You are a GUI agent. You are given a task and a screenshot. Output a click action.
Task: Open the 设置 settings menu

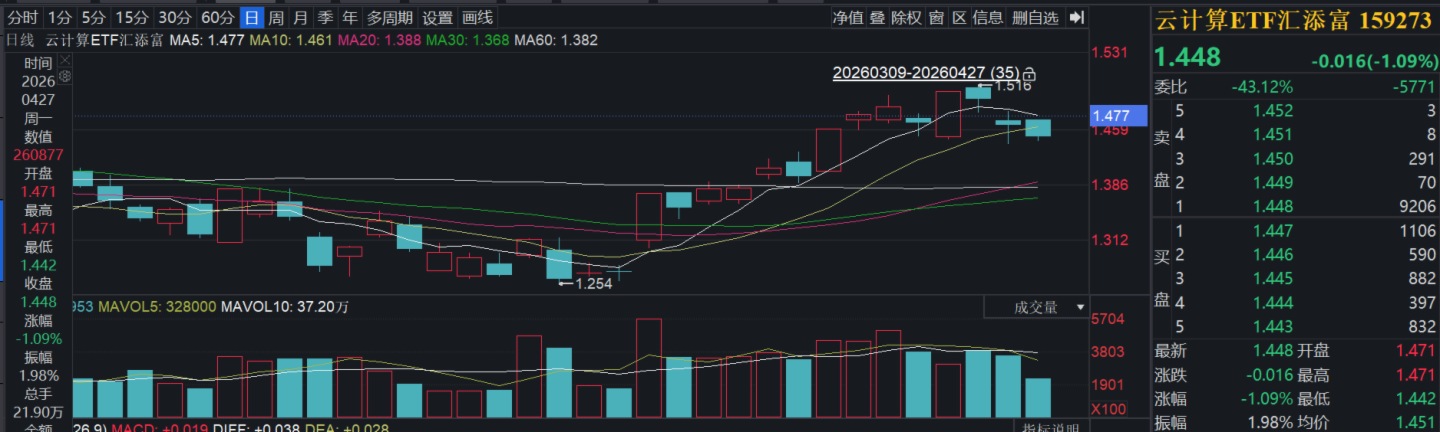tap(437, 18)
